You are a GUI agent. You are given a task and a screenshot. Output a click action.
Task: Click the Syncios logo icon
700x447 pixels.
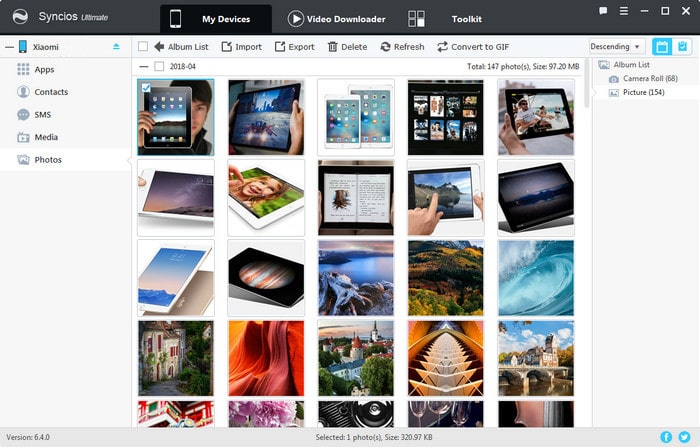20,17
